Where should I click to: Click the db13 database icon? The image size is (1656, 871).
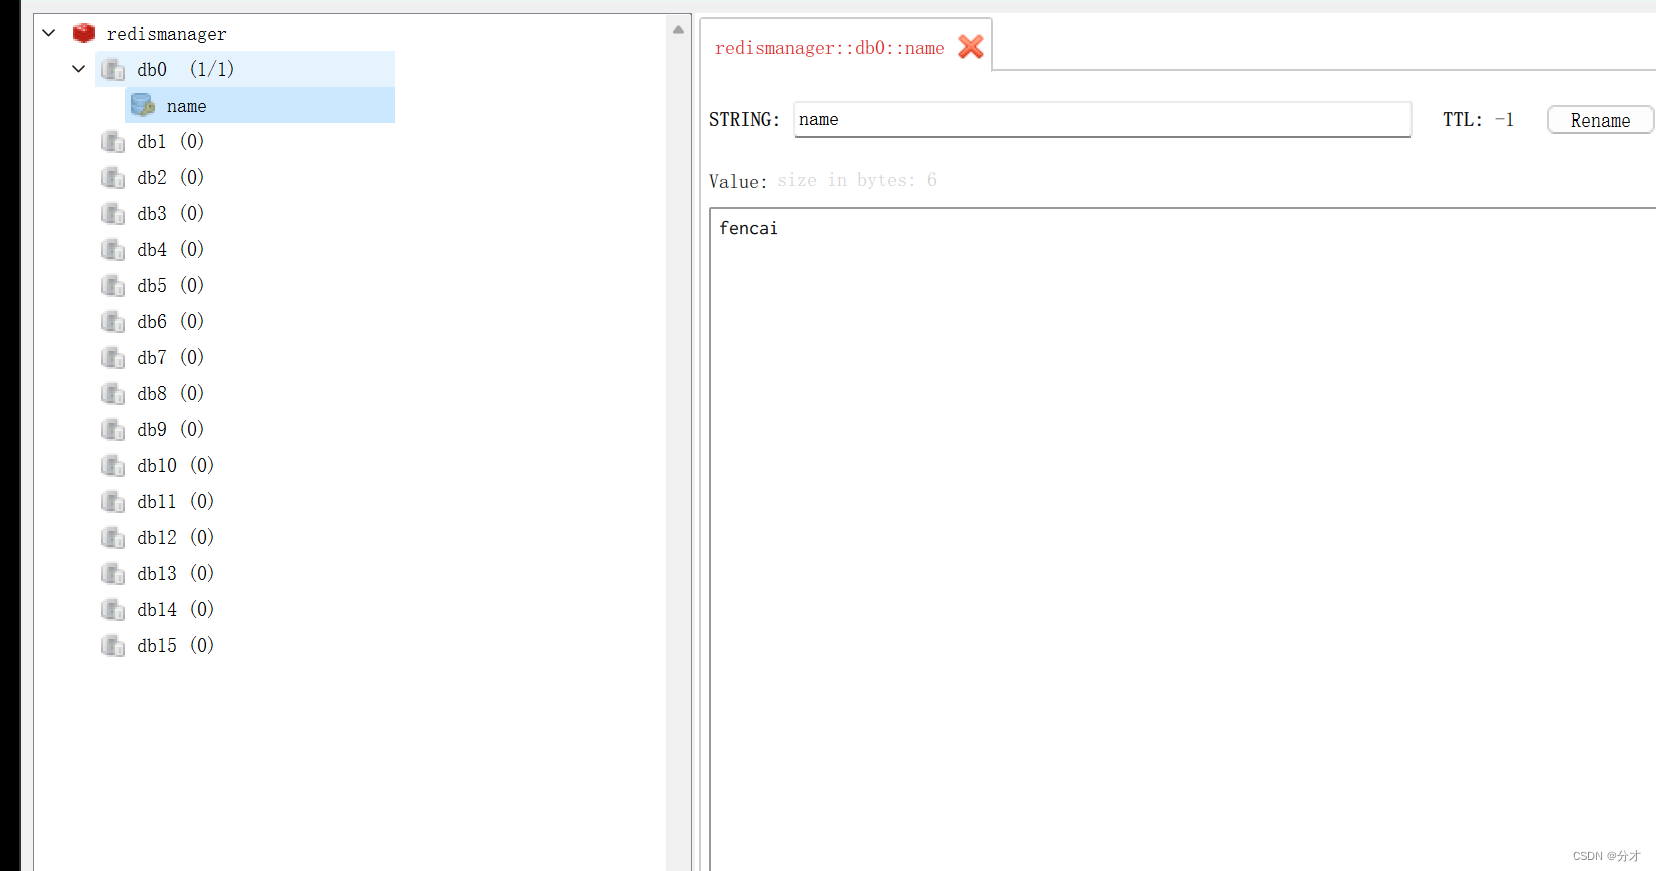tap(113, 573)
